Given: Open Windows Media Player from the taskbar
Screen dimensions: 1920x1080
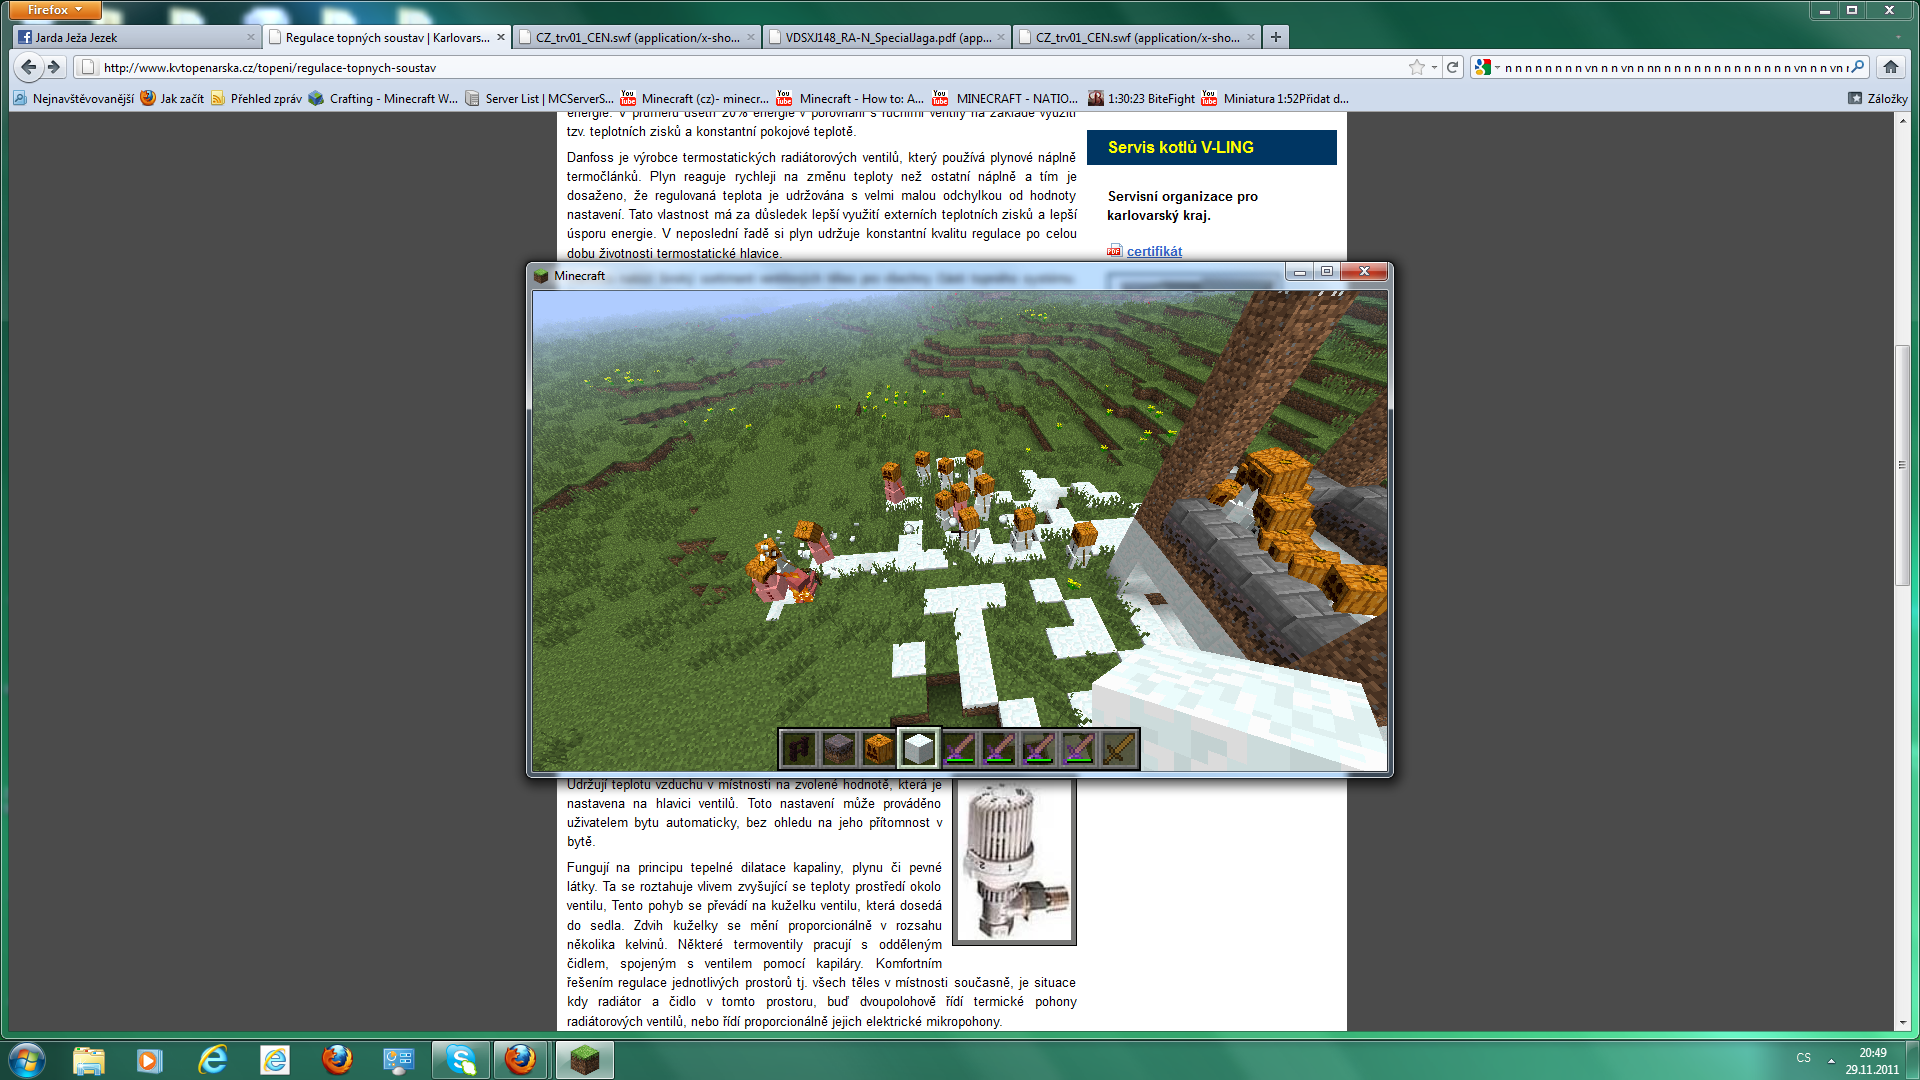Looking at the screenshot, I should [150, 1060].
